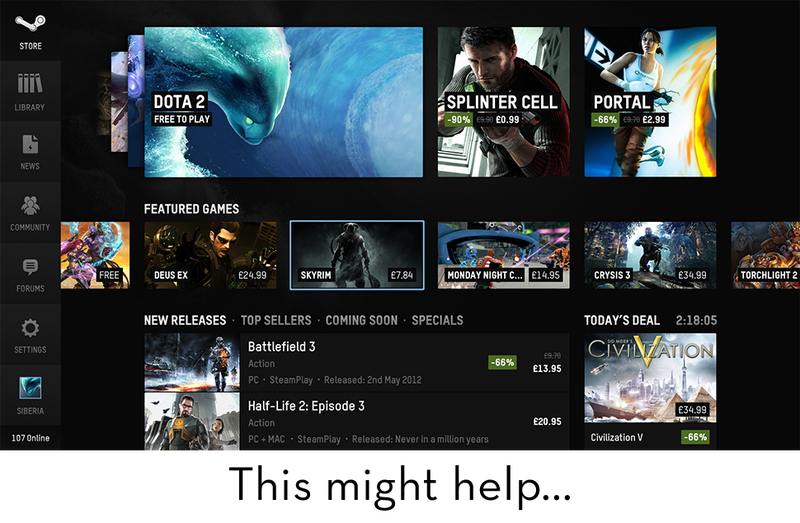Select the Dota 2 featured banner

click(x=284, y=102)
